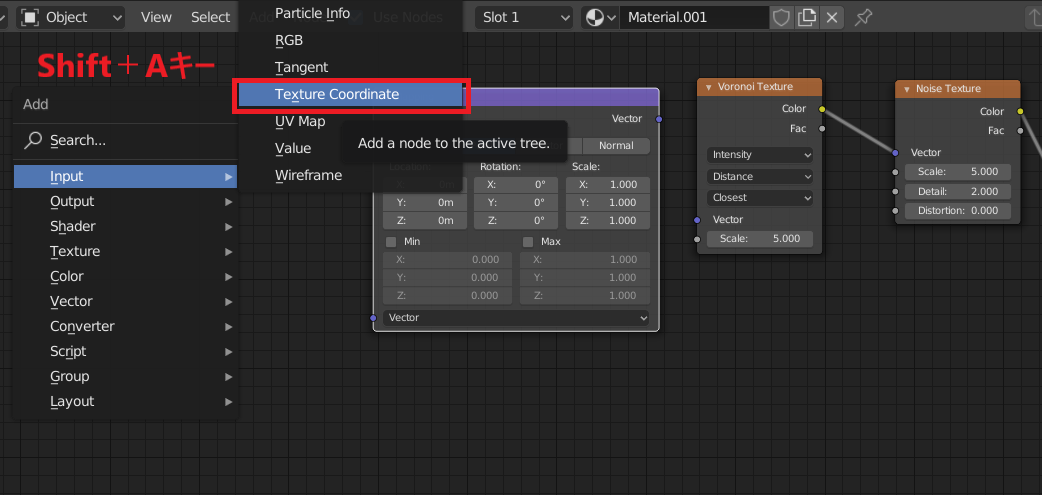Viewport: 1042px width, 495px height.
Task: Choose Tangent from Input submenu
Action: point(350,67)
